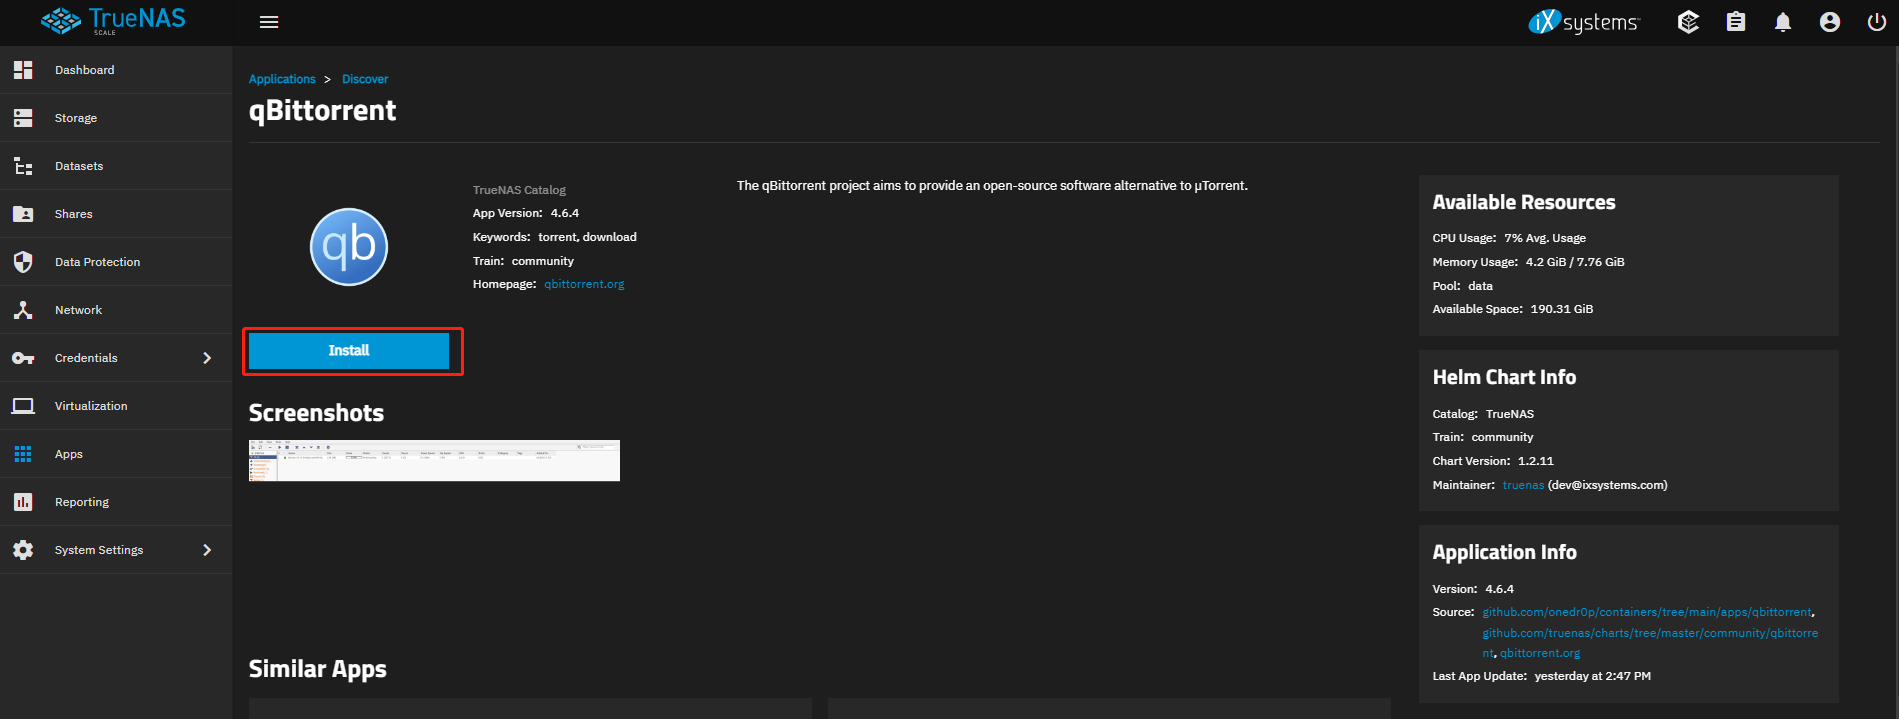The width and height of the screenshot is (1899, 719).
Task: Open the Dashboard menu item
Action: point(116,70)
